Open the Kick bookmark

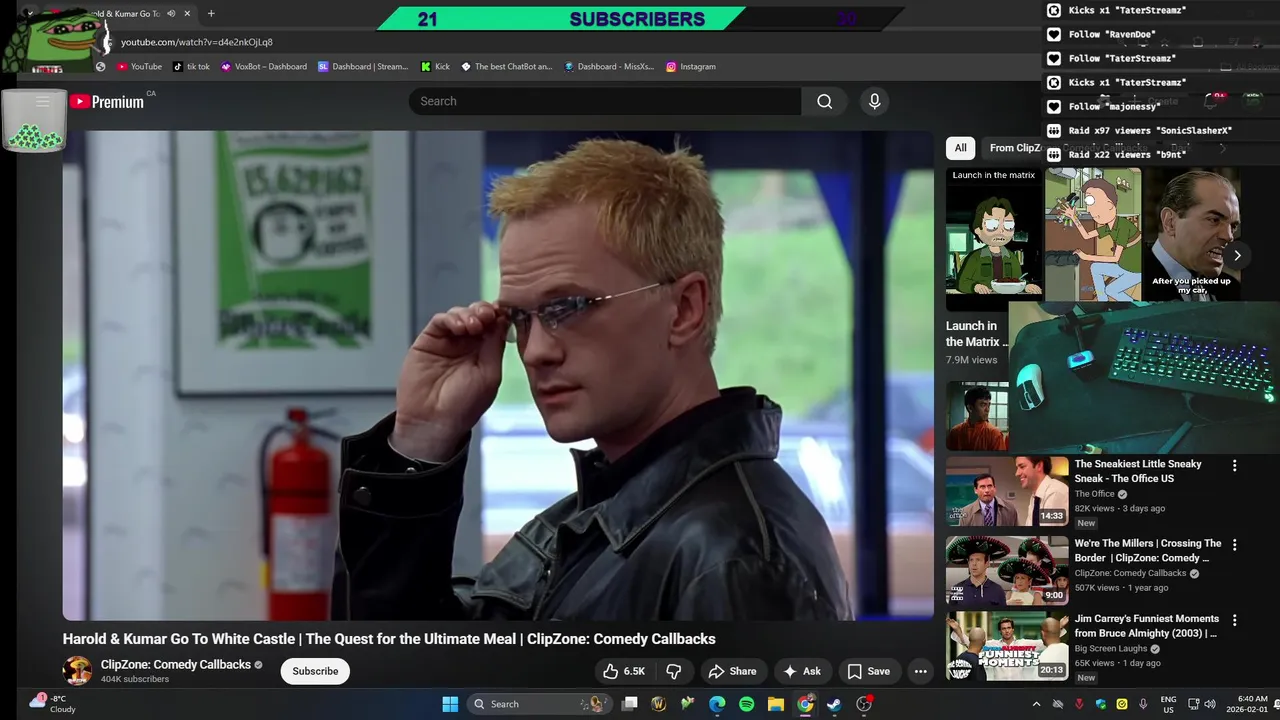point(436,67)
